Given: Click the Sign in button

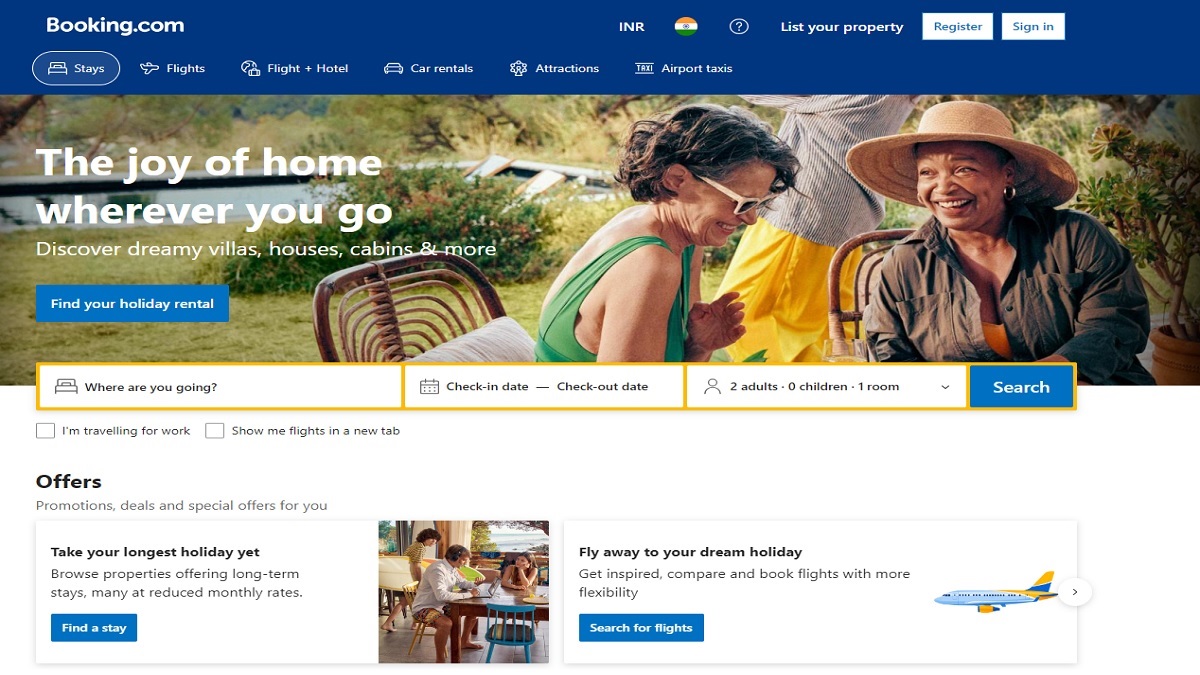Looking at the screenshot, I should point(1033,27).
